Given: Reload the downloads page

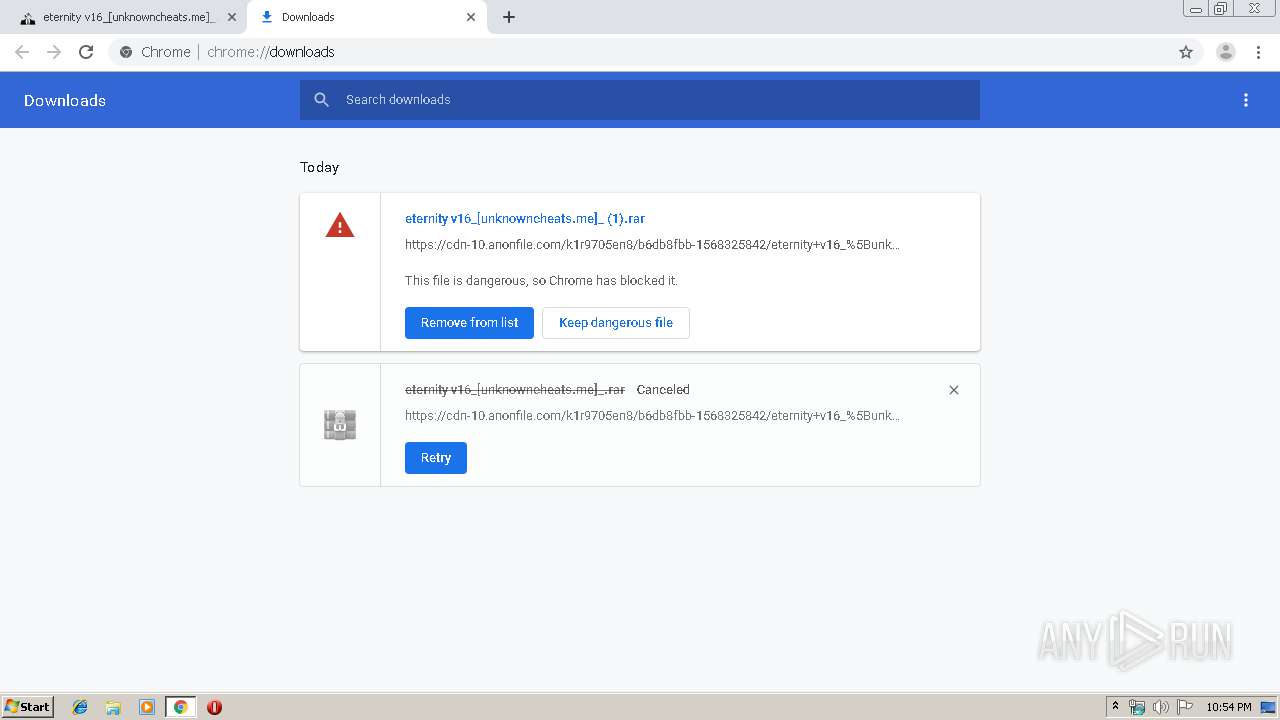Looking at the screenshot, I should coord(86,52).
